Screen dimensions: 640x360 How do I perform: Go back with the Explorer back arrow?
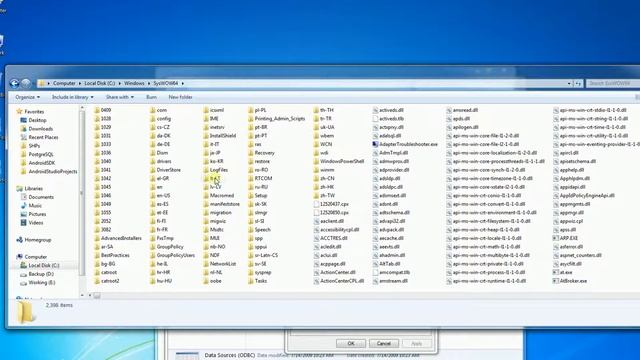14,83
